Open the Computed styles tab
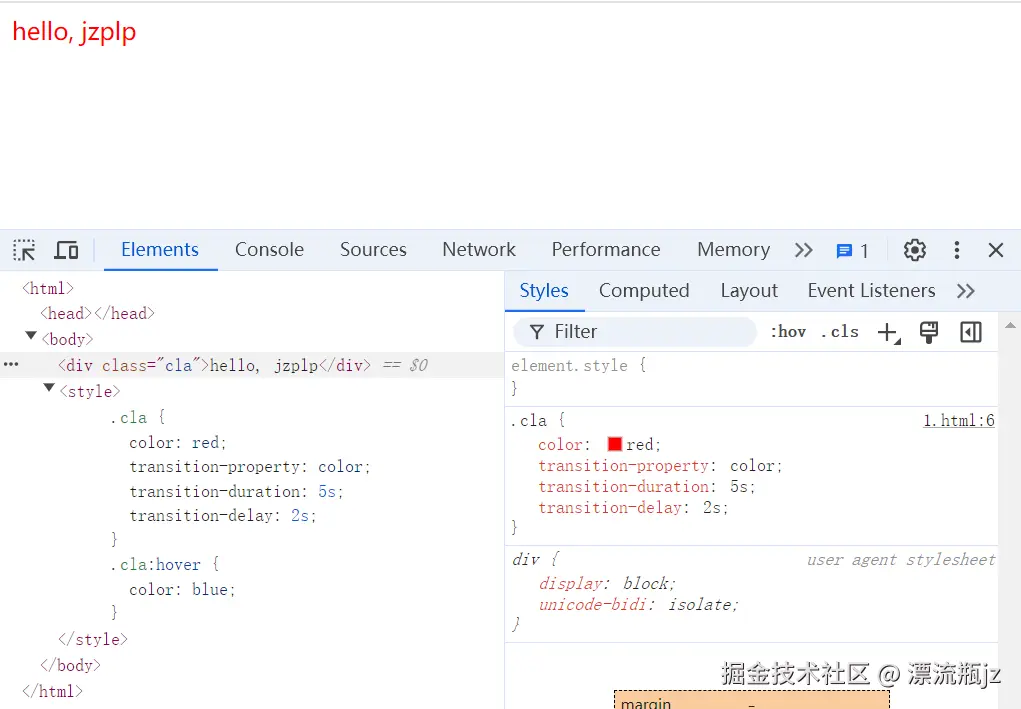 point(643,290)
